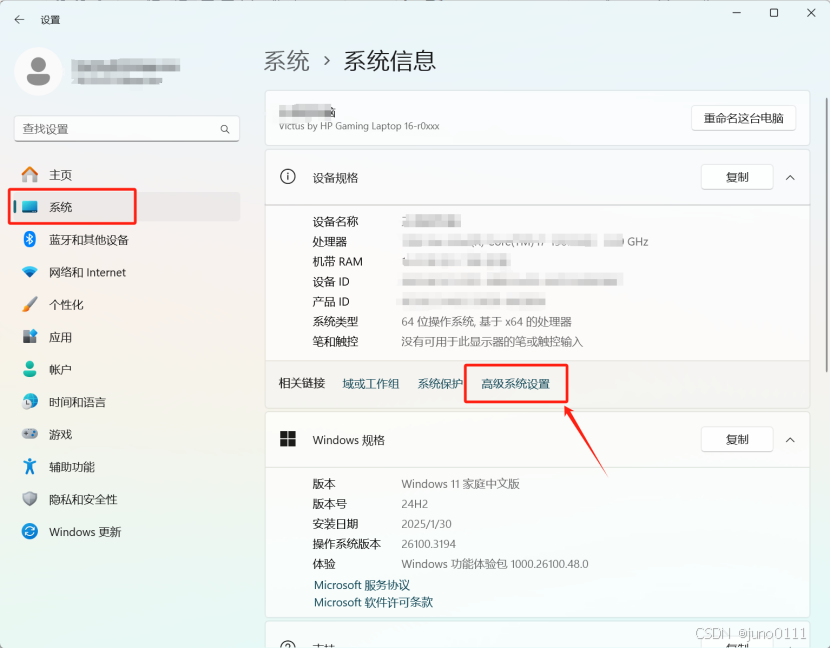The height and width of the screenshot is (649, 830).
Task: Collapse the Windows 规格 section chevron
Action: pos(790,440)
